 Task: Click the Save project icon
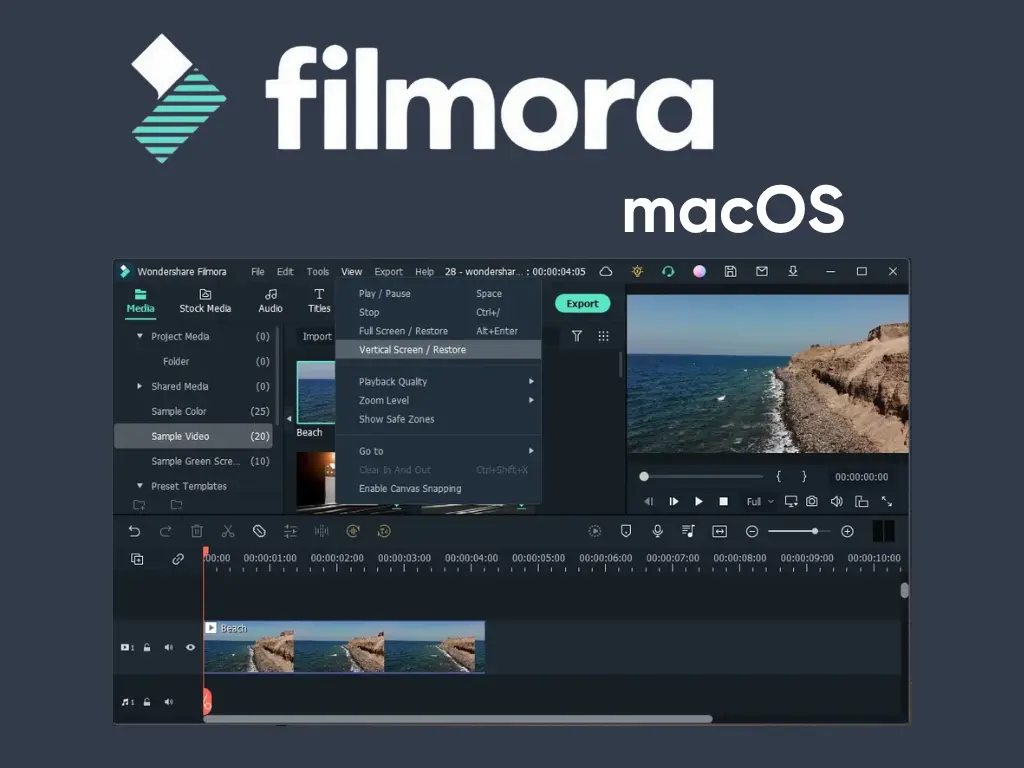[731, 271]
